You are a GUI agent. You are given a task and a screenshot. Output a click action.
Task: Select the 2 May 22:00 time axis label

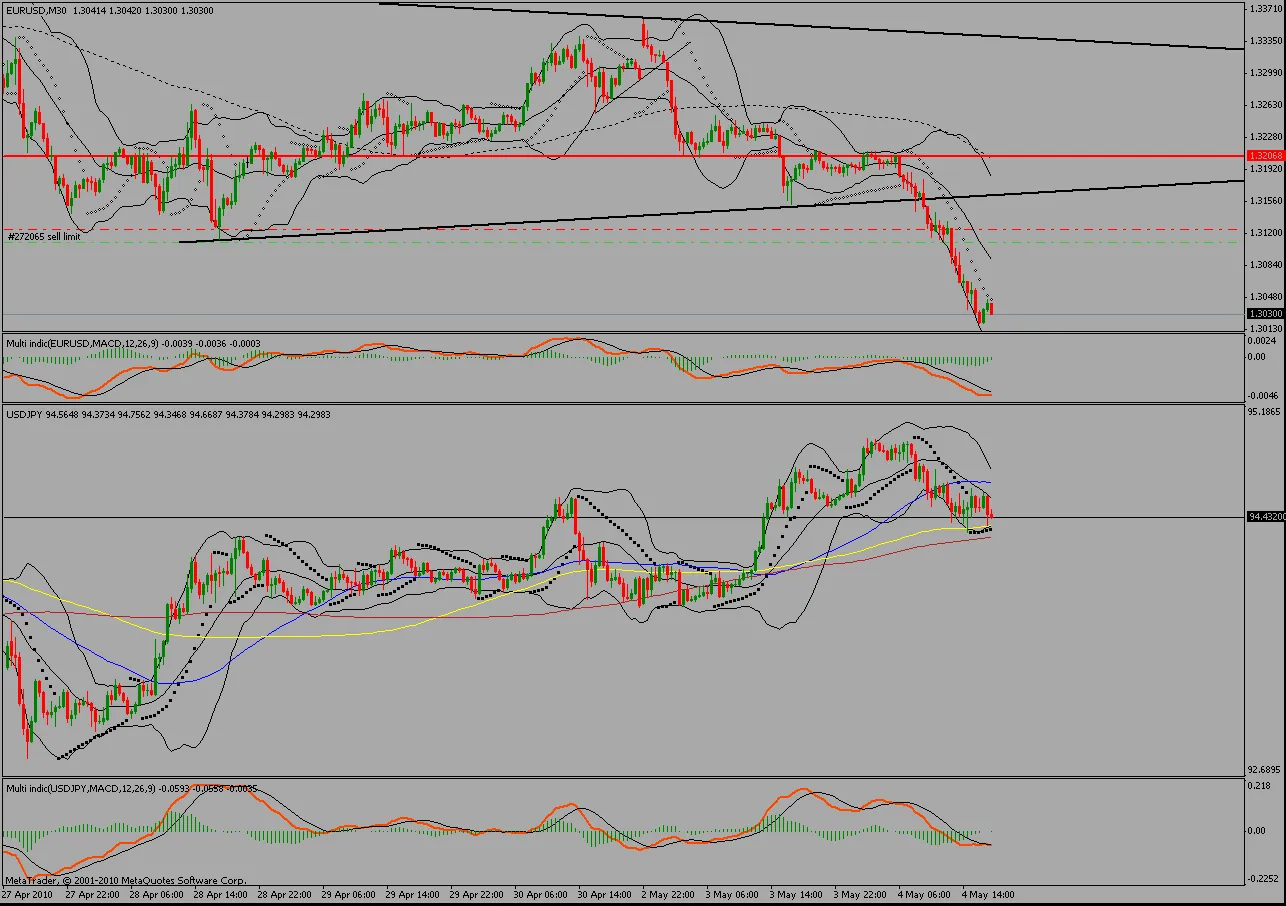tap(670, 893)
